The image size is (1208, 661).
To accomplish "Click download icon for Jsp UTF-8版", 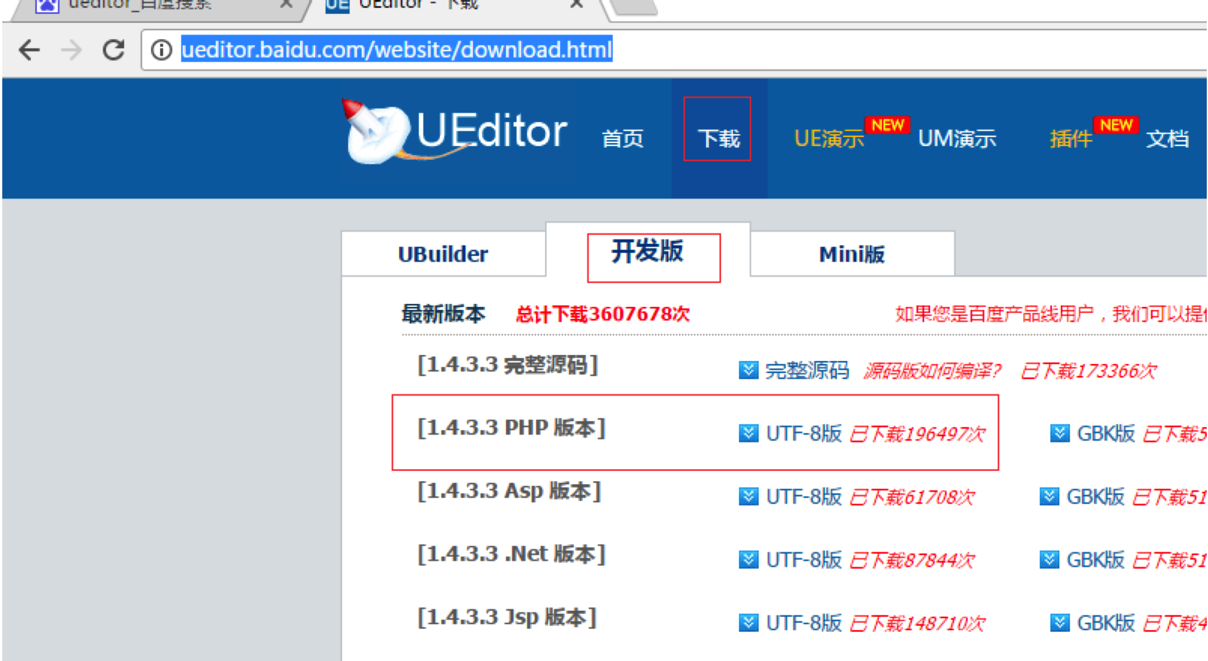I will click(748, 623).
